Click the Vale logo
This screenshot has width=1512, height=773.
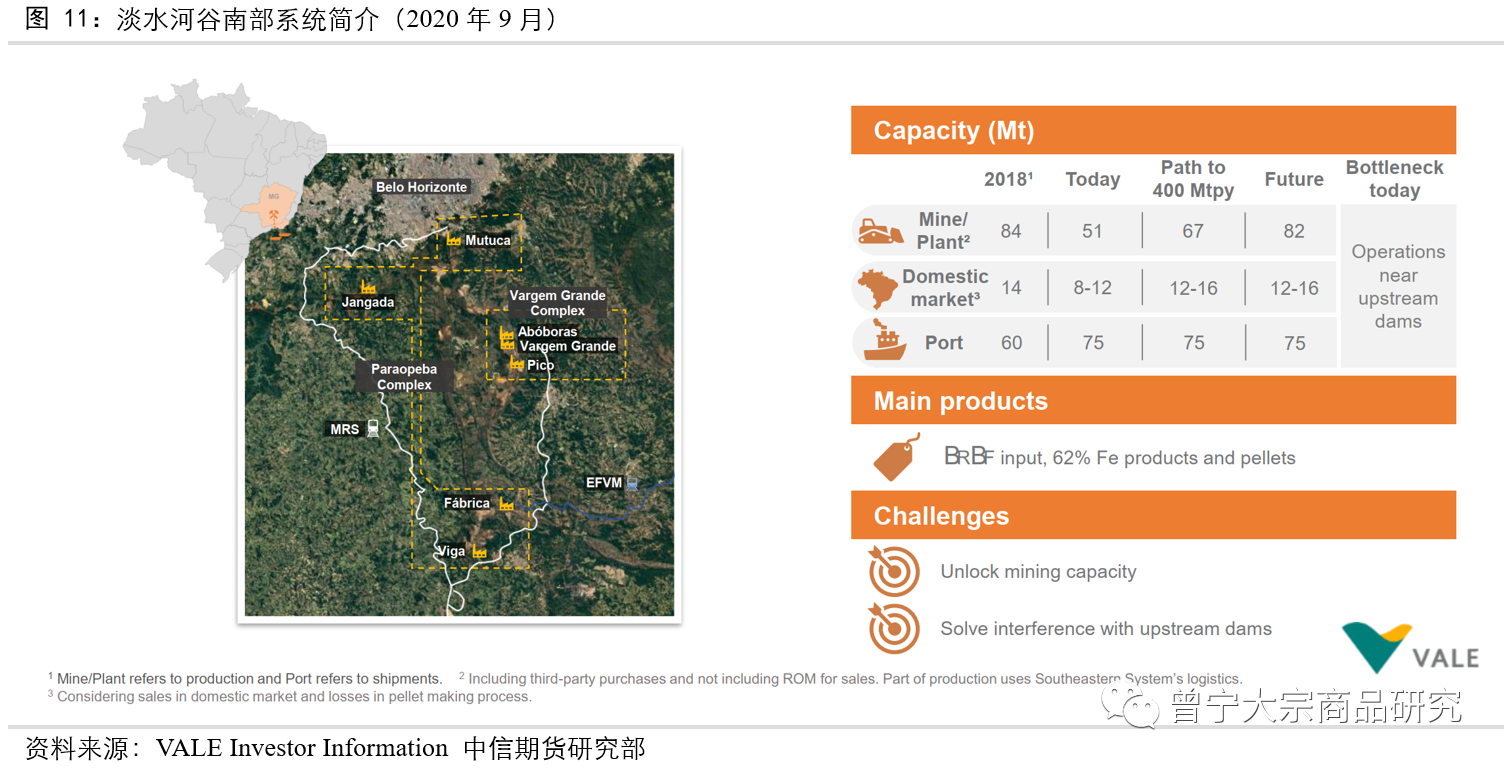(1410, 648)
